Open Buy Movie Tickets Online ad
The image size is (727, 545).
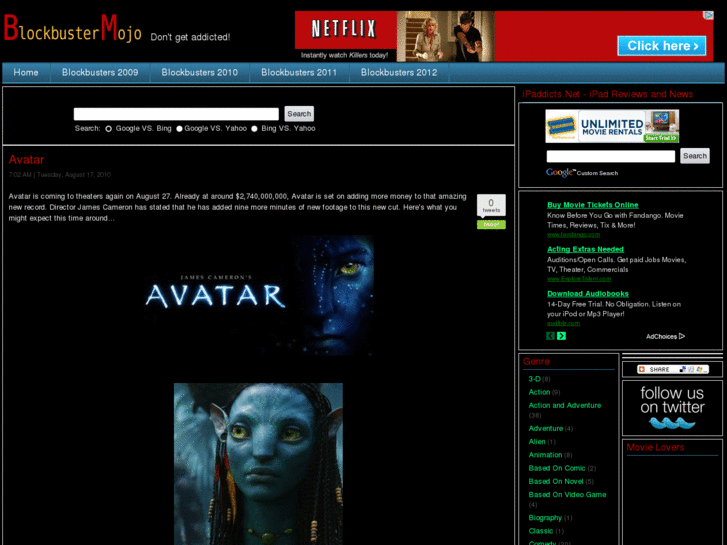pos(593,205)
